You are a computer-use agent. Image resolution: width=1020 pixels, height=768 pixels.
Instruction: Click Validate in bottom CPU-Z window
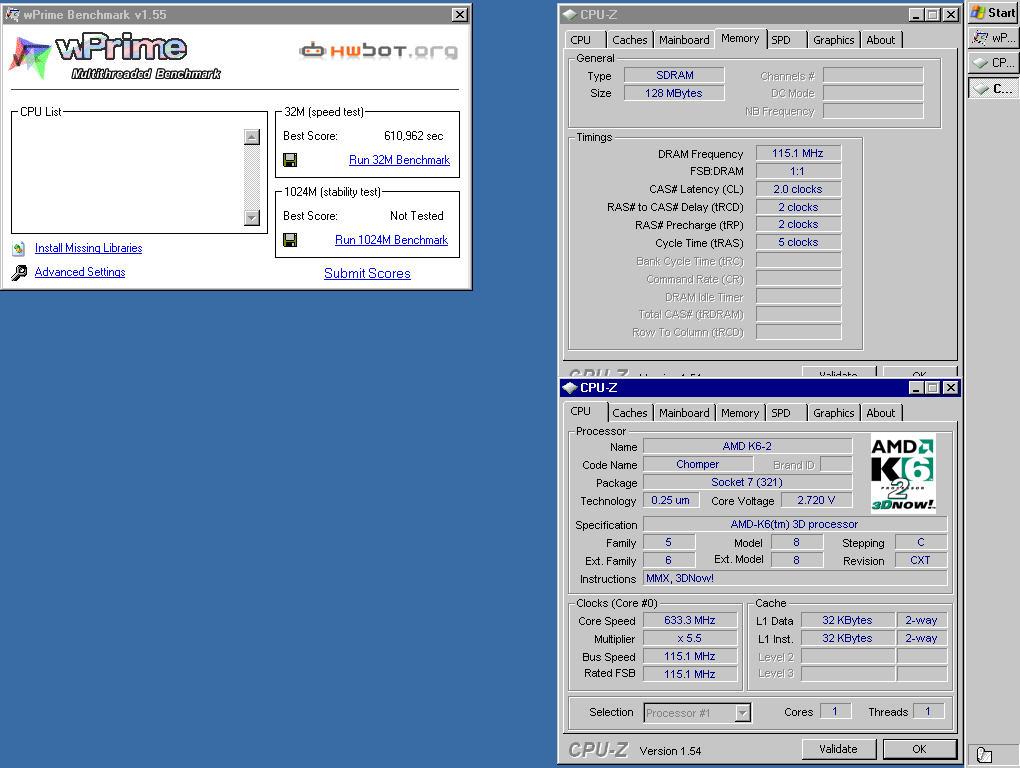click(x=839, y=749)
